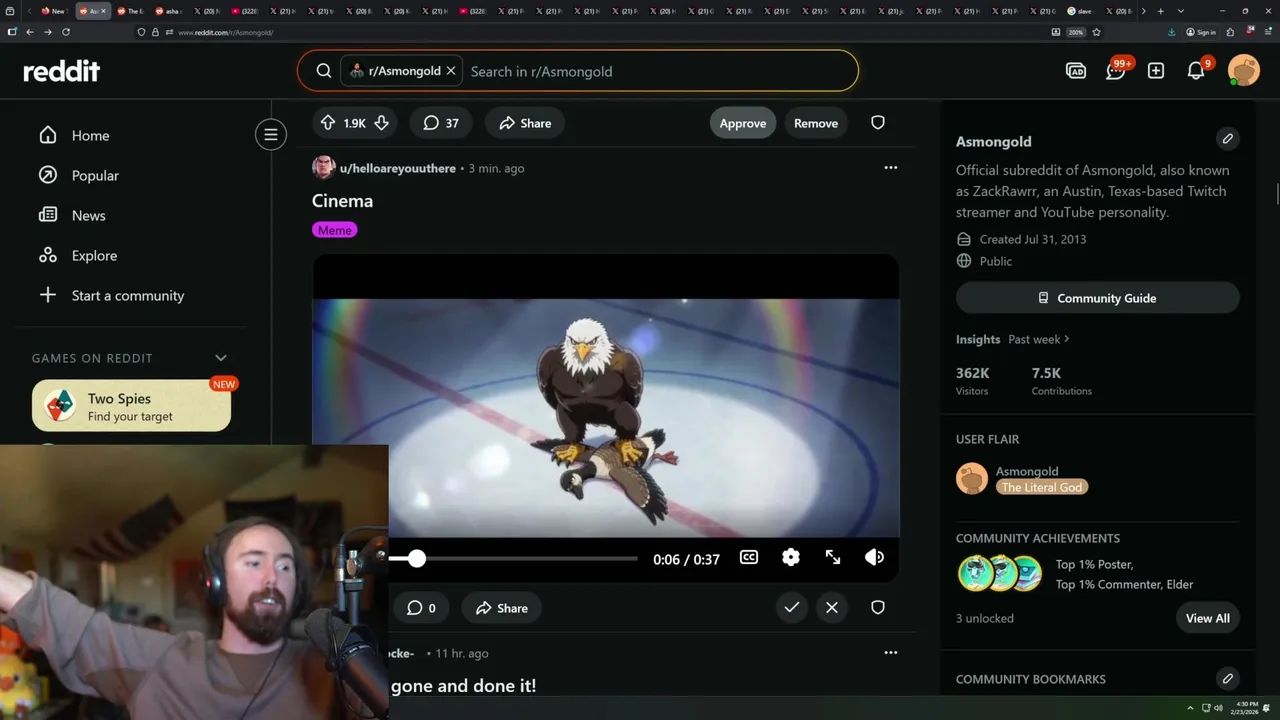Edit the Community Bookmarks
Viewport: 1280px width, 720px height.
coord(1228,678)
